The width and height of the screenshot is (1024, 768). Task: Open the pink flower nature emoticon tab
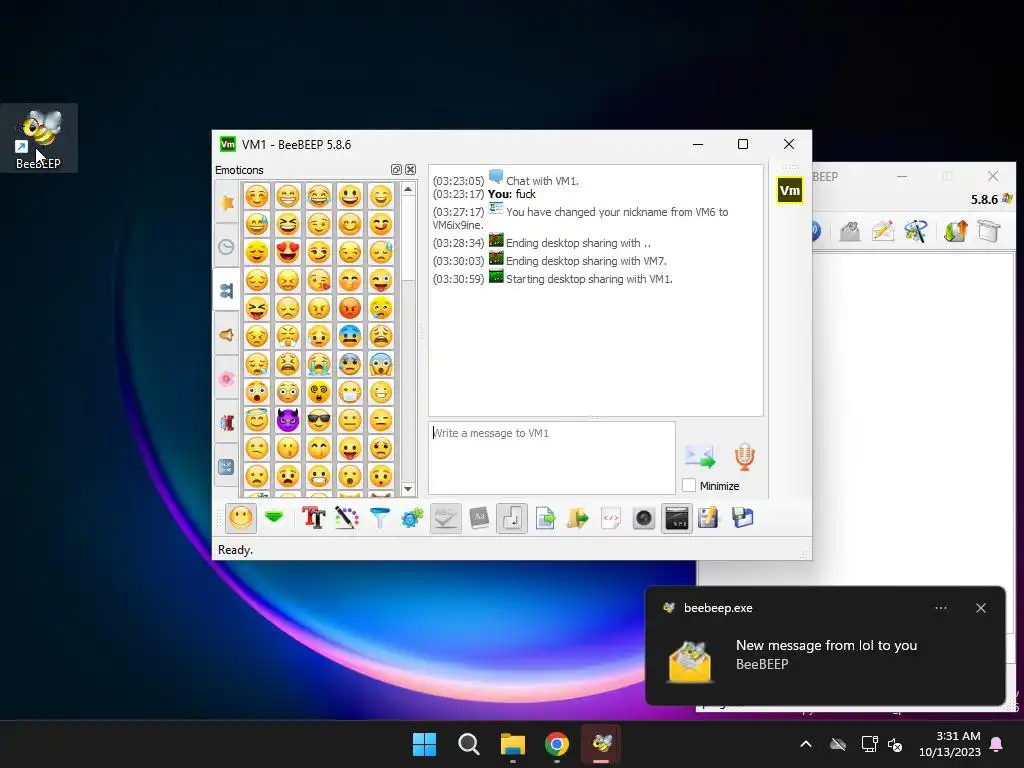[227, 379]
